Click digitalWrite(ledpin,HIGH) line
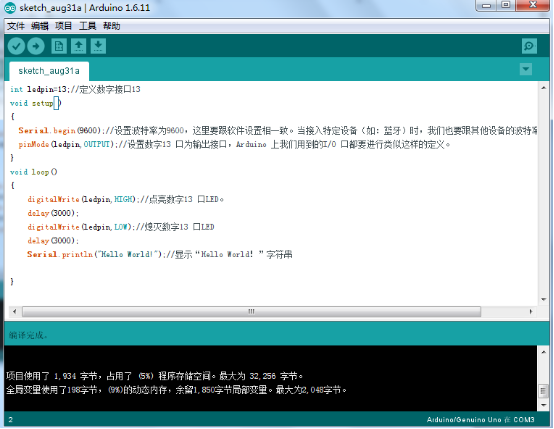Image resolution: width=554 pixels, height=429 pixels. click(x=125, y=200)
